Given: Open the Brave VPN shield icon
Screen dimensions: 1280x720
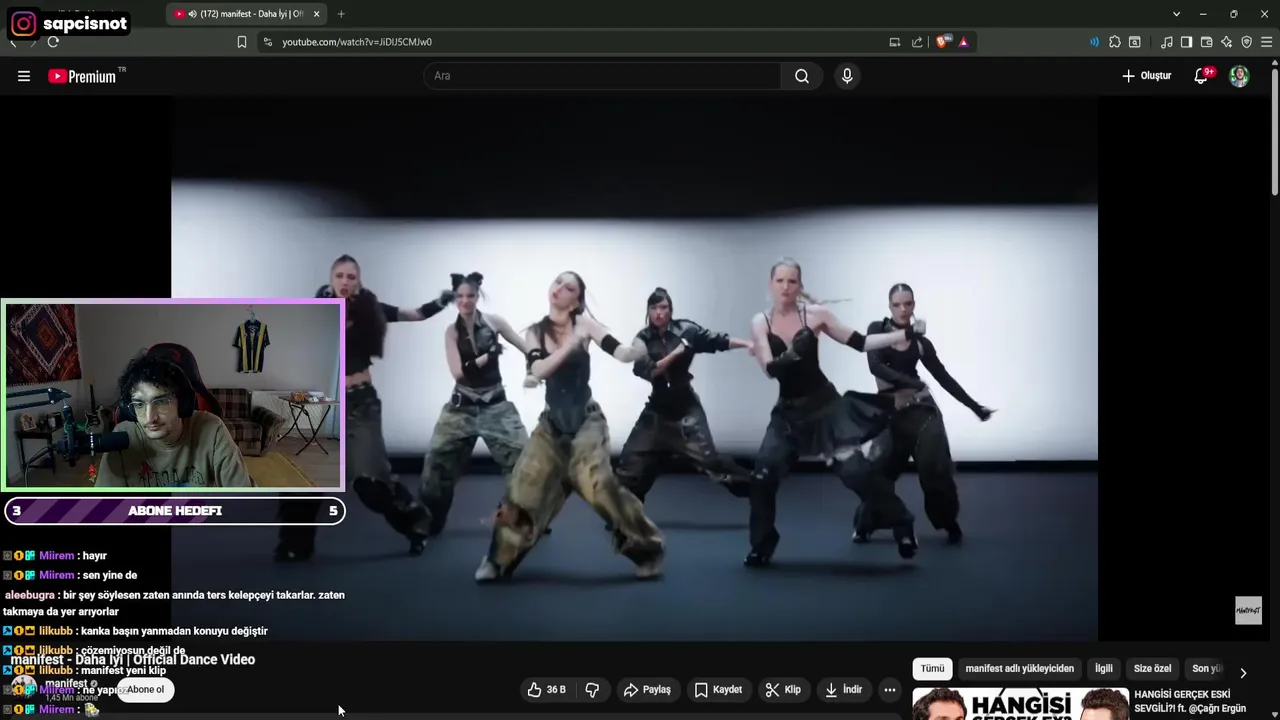Looking at the screenshot, I should 1247,42.
